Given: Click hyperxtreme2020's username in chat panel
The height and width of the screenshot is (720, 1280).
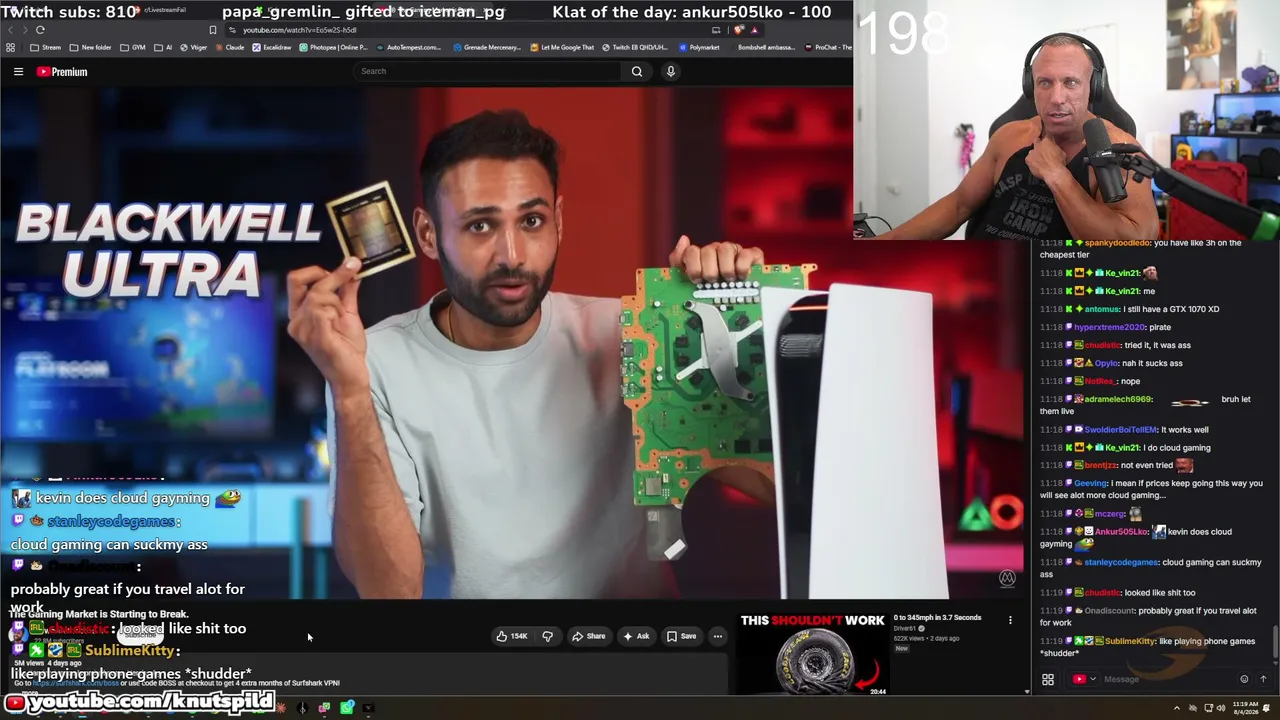Looking at the screenshot, I should 1109,327.
